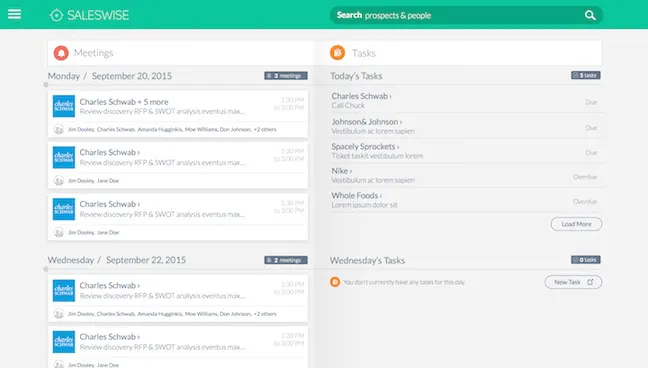The width and height of the screenshot is (648, 368).
Task: Click the external-link icon in New Task button
Action: 590,282
